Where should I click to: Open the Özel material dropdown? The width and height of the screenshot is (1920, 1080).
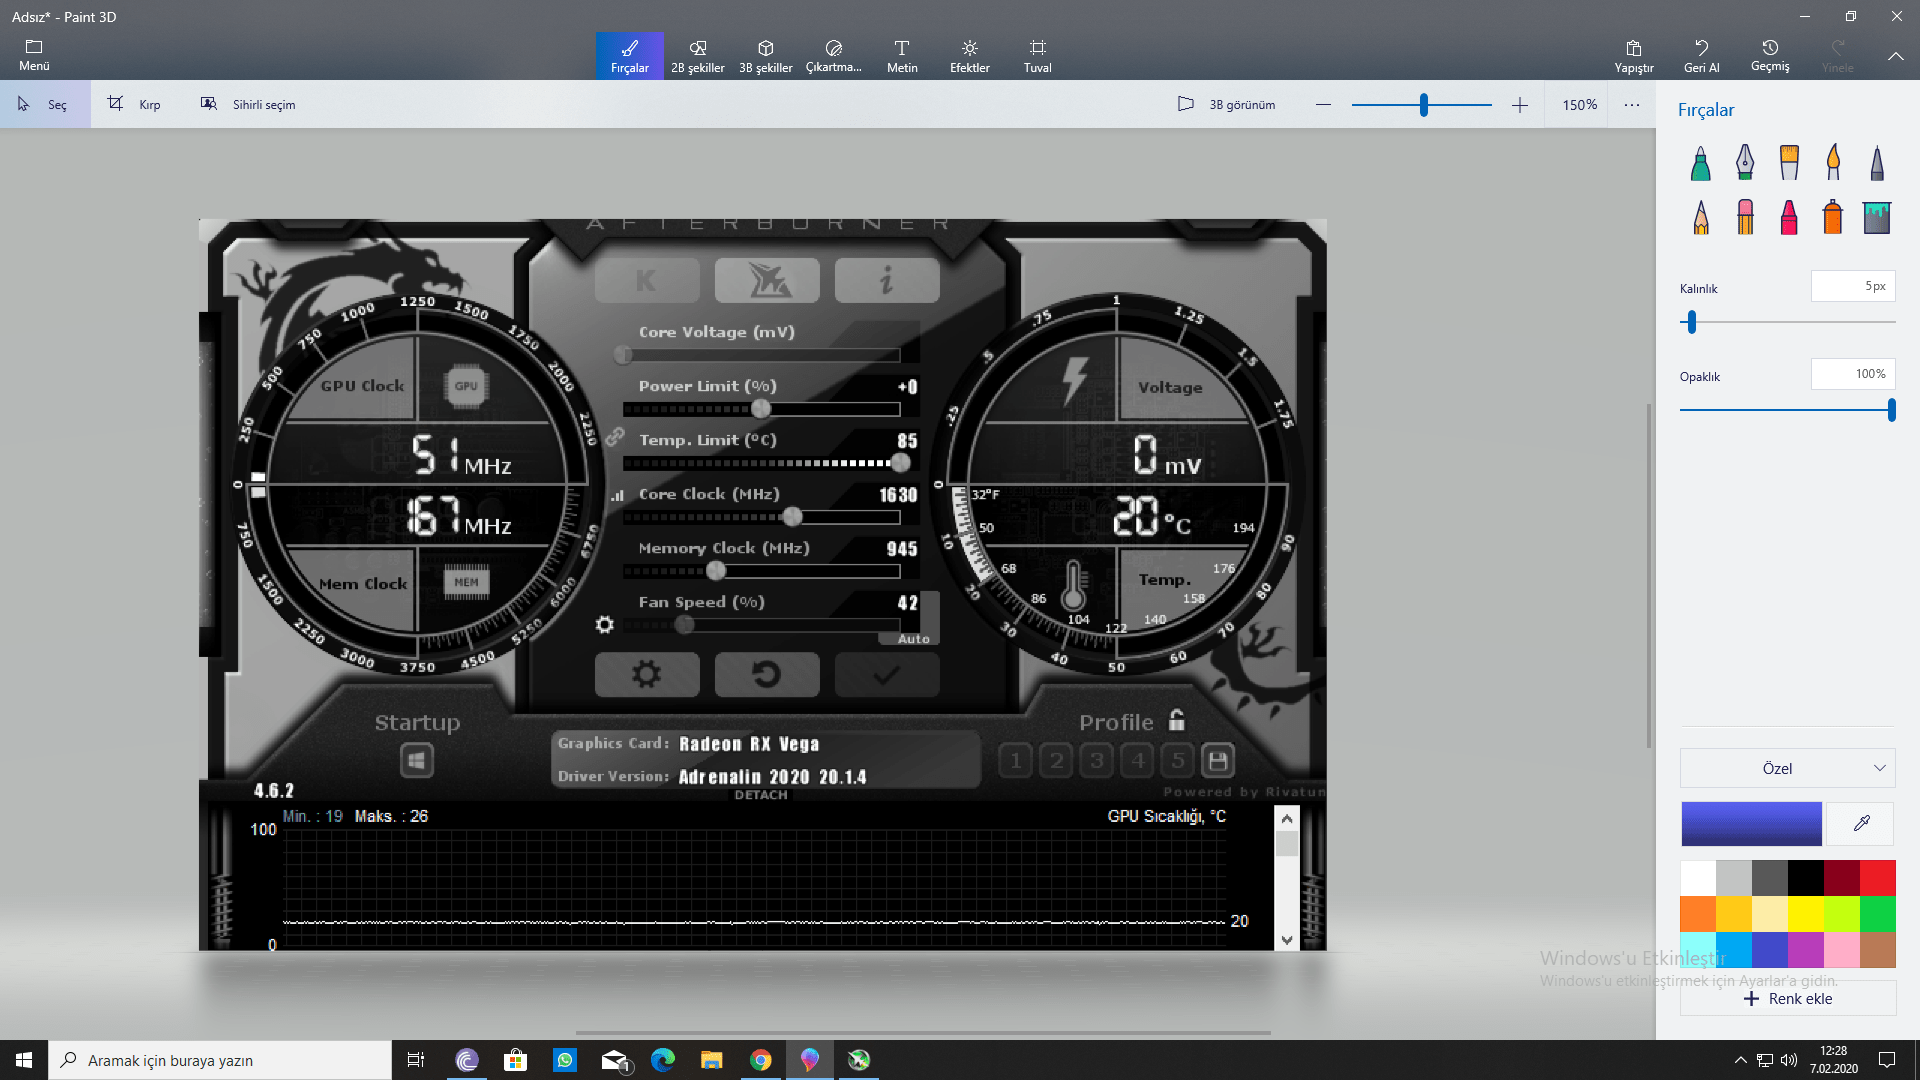click(1787, 768)
